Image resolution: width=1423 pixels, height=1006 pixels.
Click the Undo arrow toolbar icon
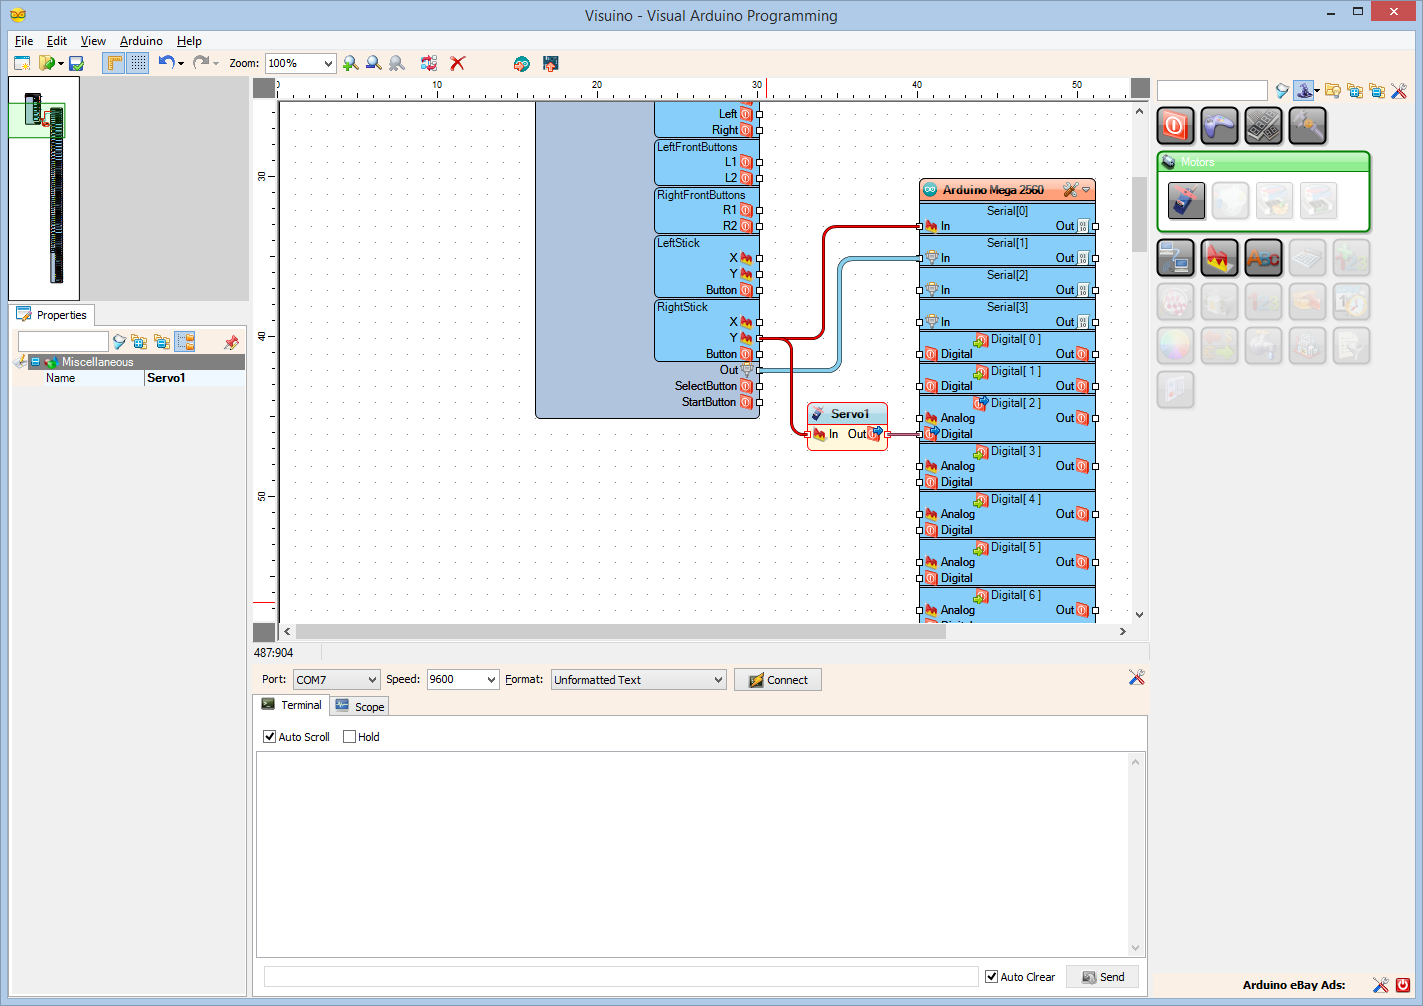[x=166, y=62]
